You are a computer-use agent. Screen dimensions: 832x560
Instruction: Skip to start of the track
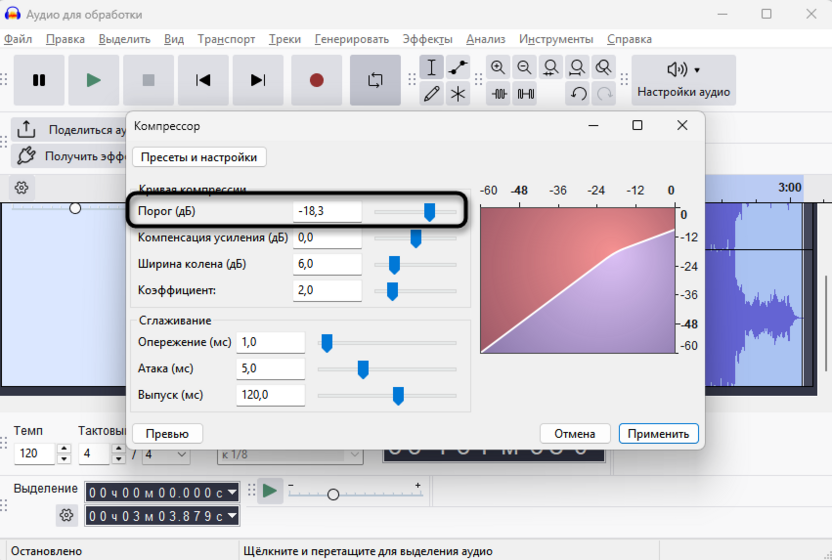pyautogui.click(x=203, y=80)
